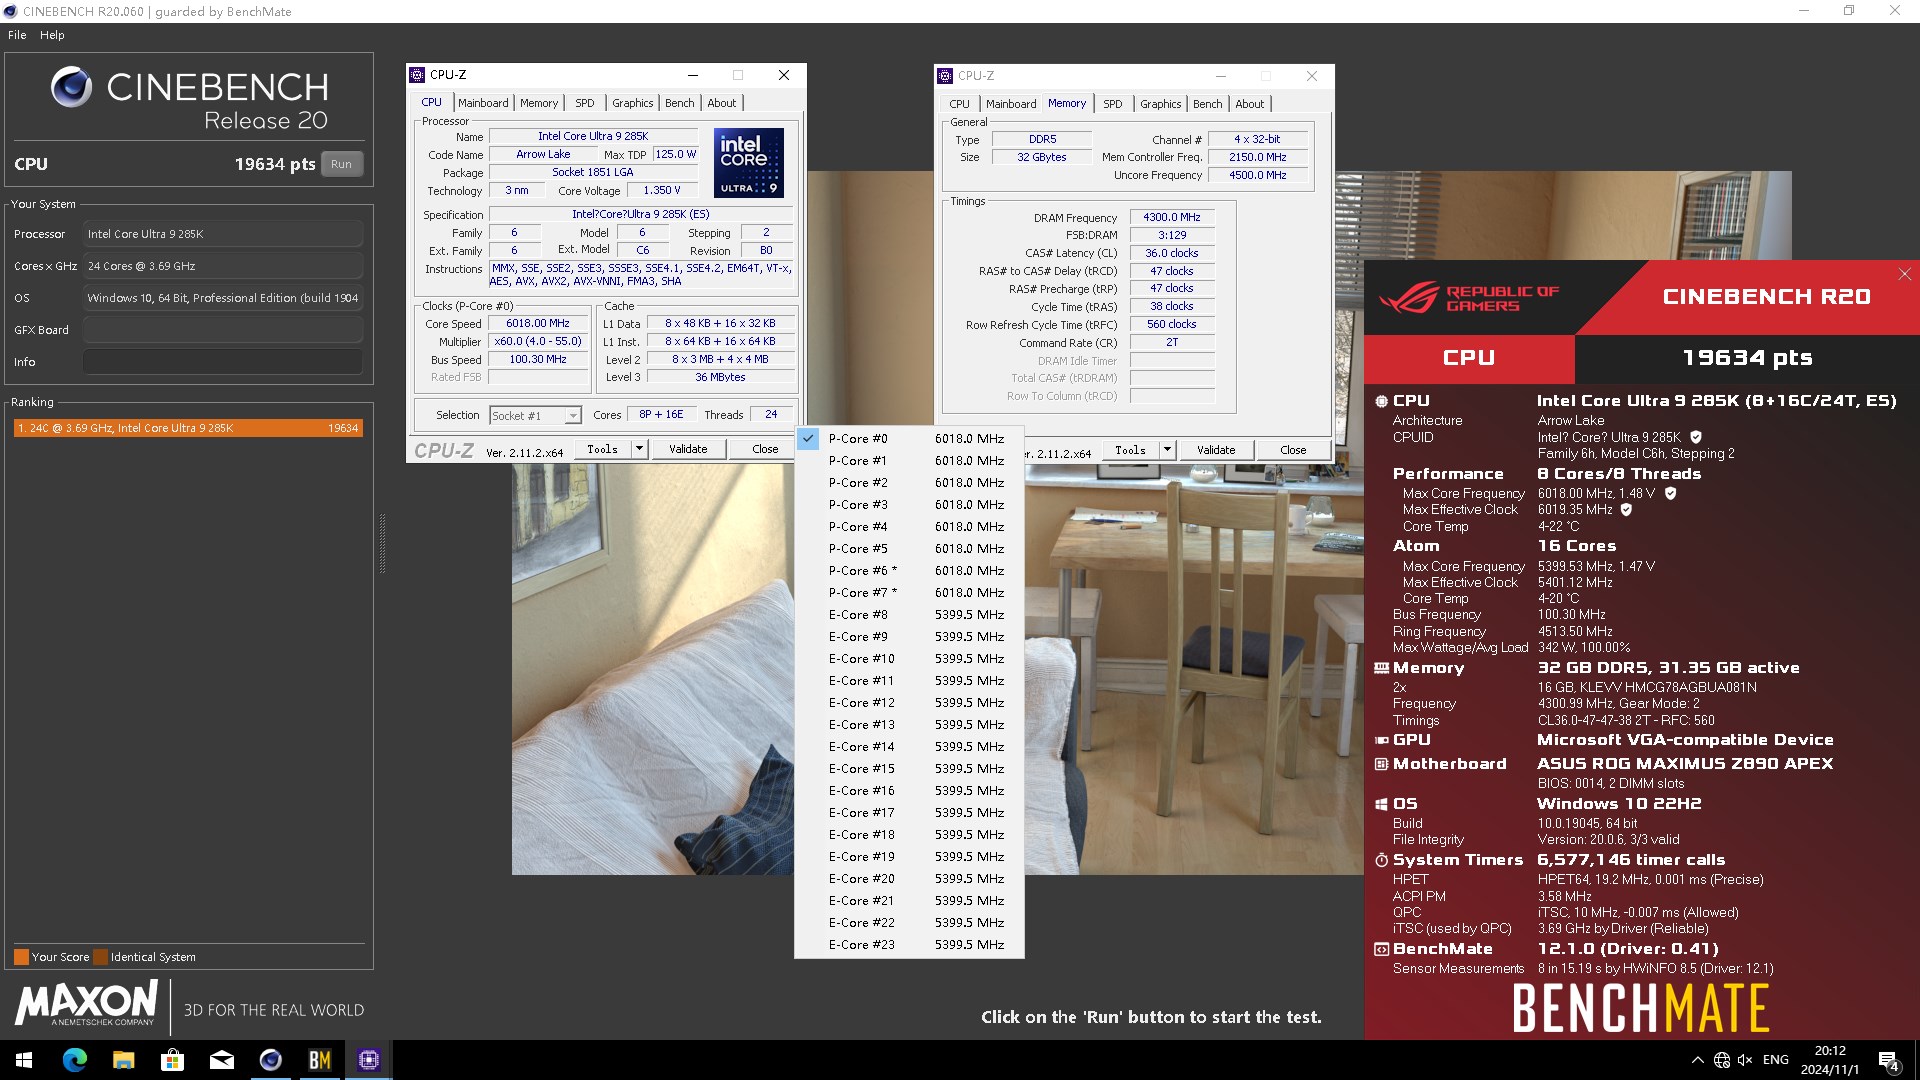Click CPUID verified shield badge

[1696, 437]
